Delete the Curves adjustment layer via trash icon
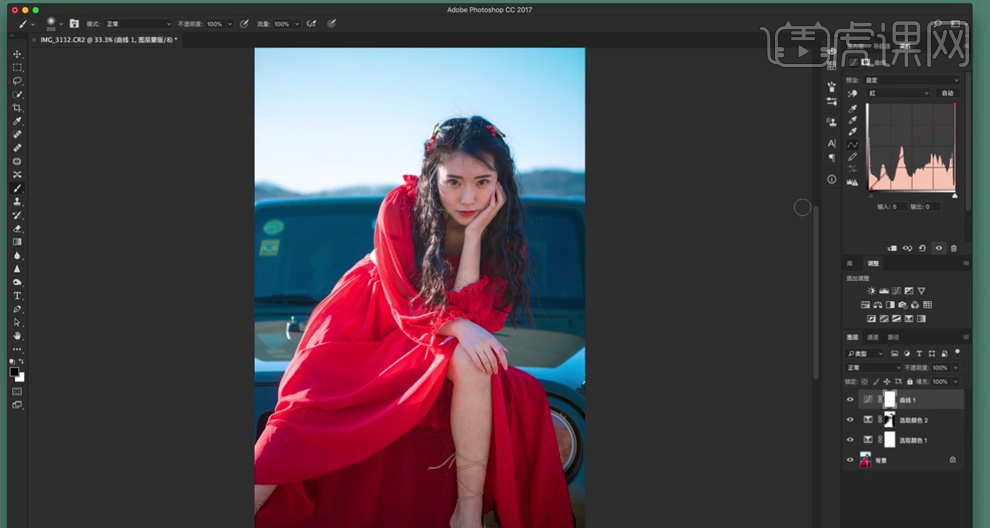The width and height of the screenshot is (990, 528). 953,248
